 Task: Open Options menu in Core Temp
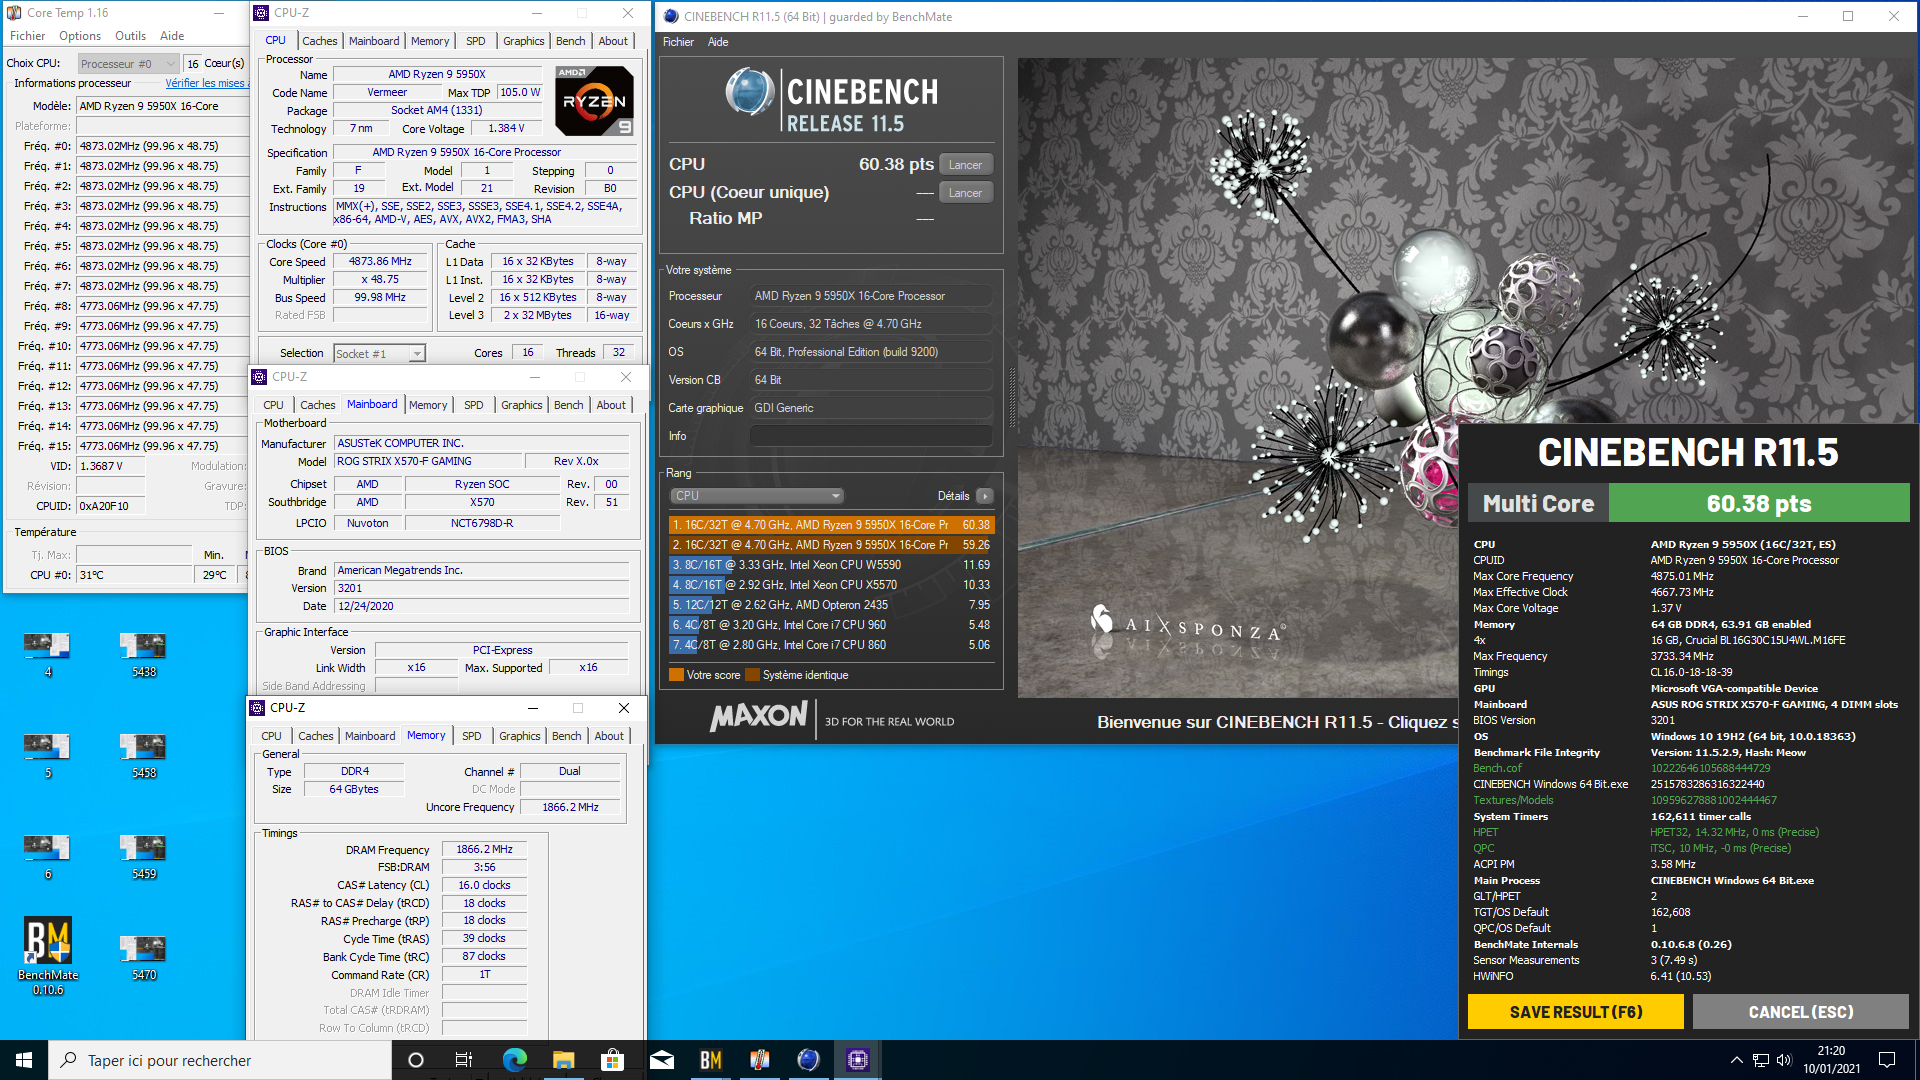pyautogui.click(x=80, y=36)
